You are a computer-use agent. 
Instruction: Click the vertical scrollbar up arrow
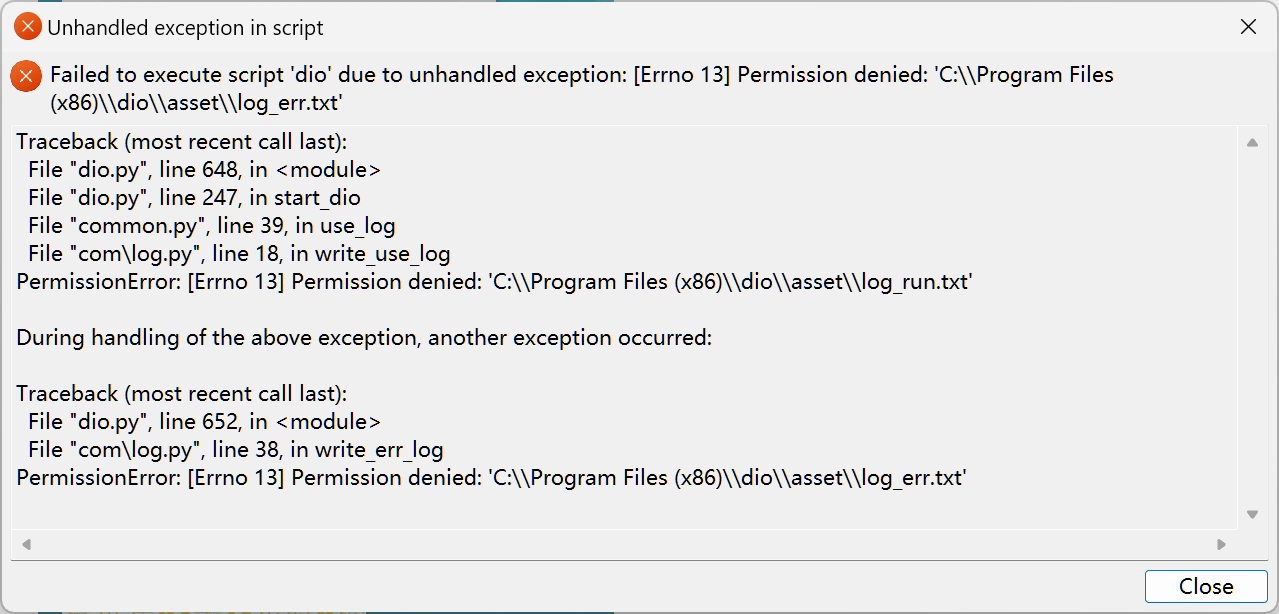[x=1252, y=143]
